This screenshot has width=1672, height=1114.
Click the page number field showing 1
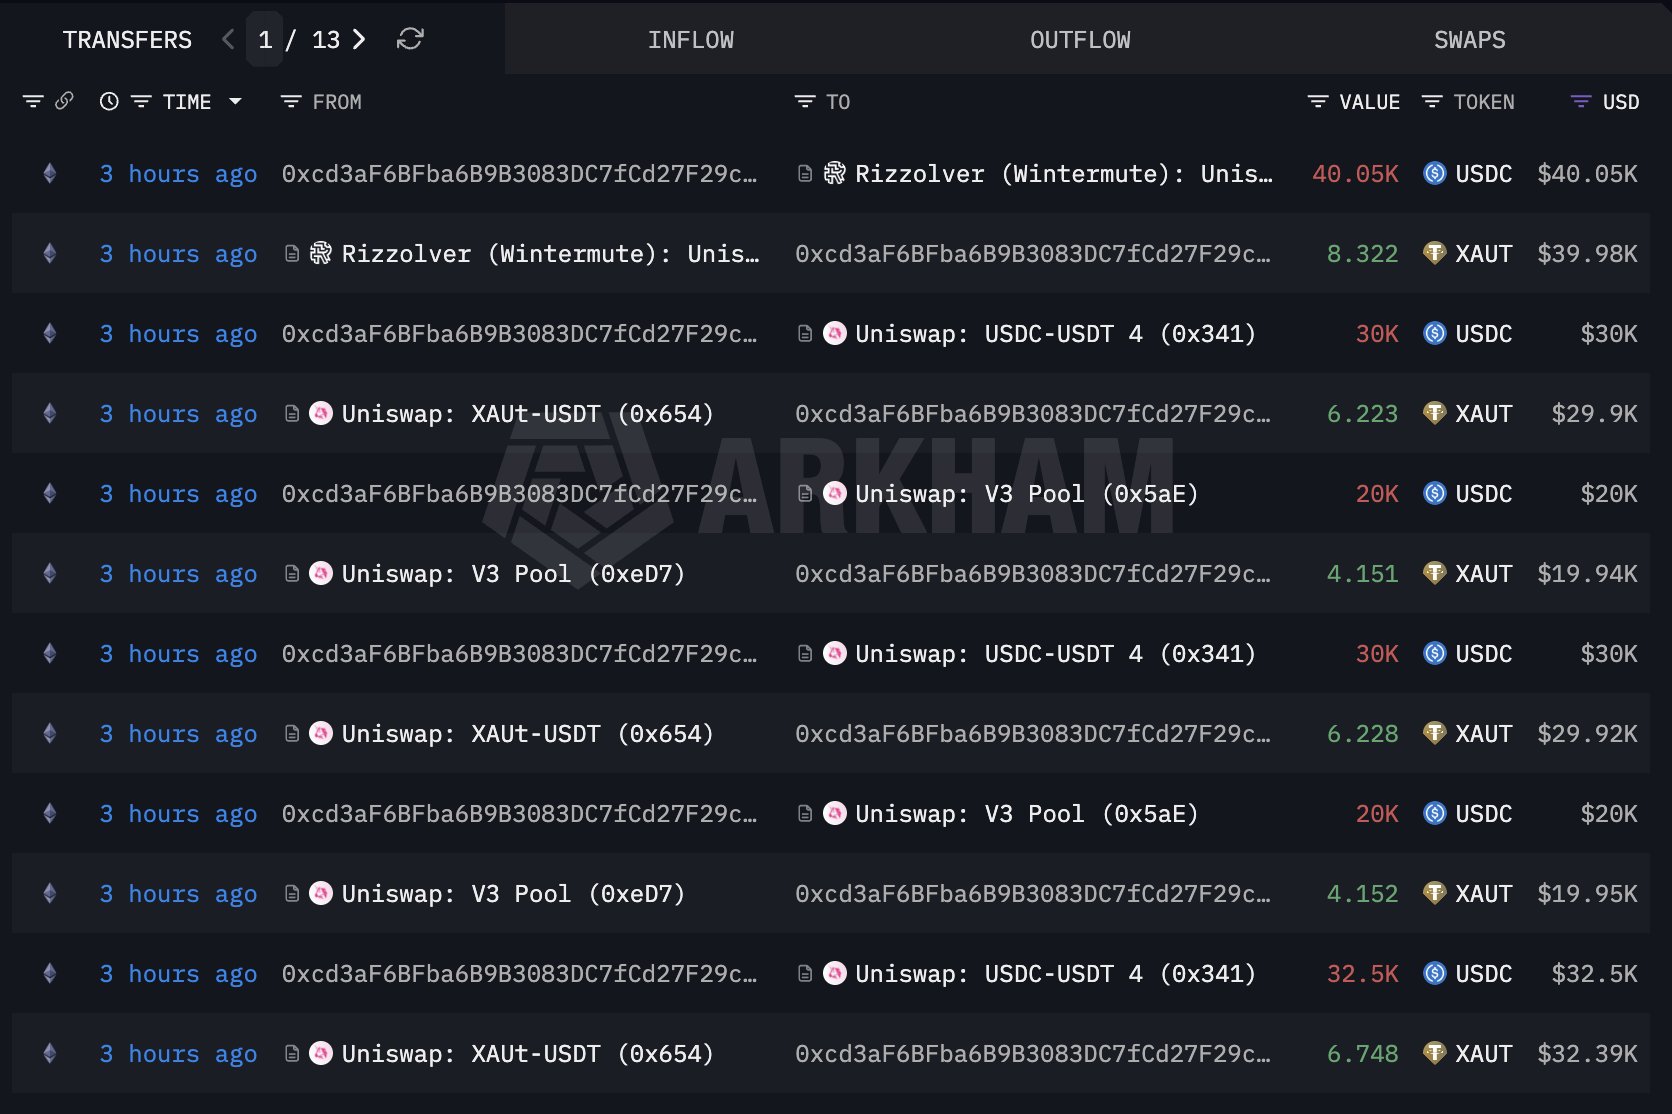tap(265, 39)
